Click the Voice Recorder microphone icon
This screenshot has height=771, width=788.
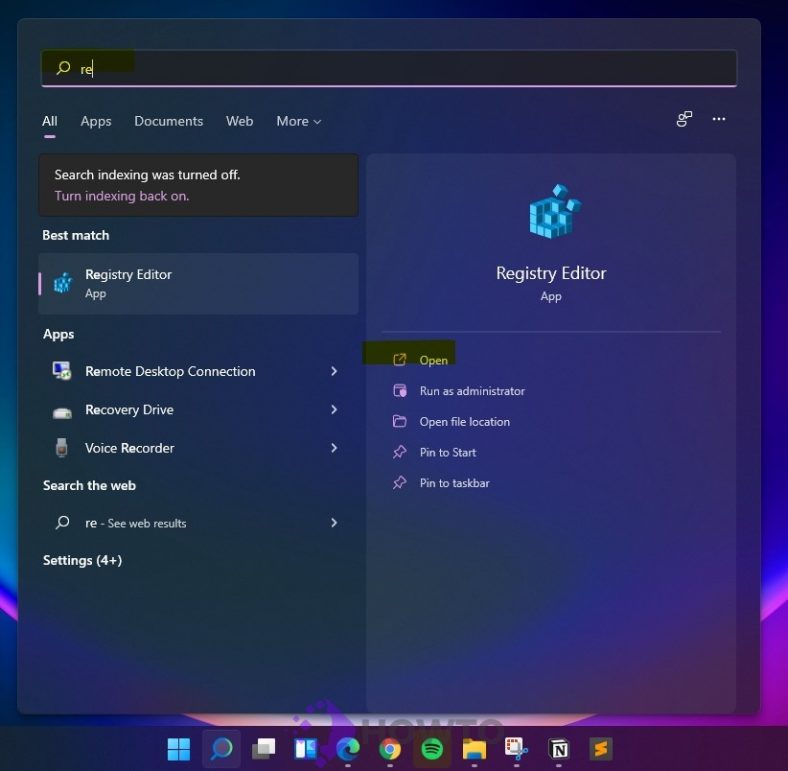click(62, 447)
